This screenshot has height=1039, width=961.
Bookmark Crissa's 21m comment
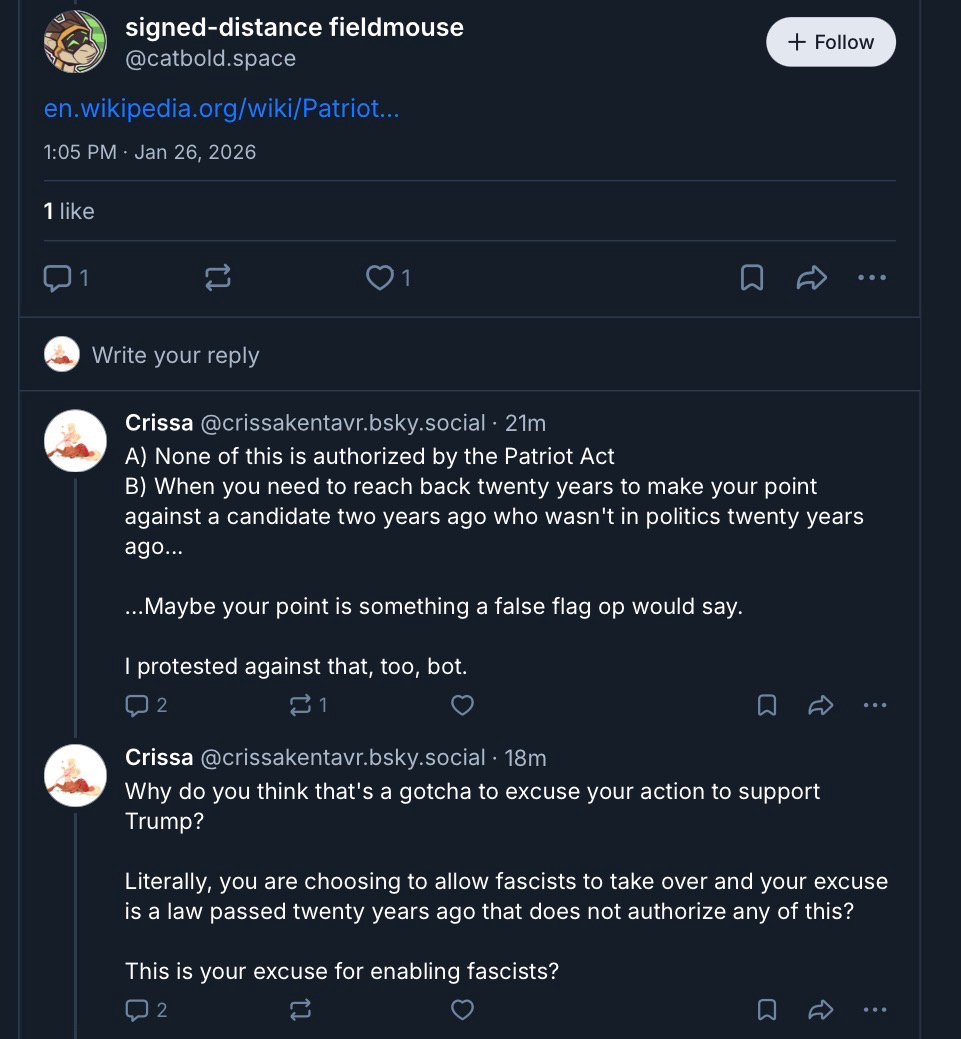tap(767, 705)
